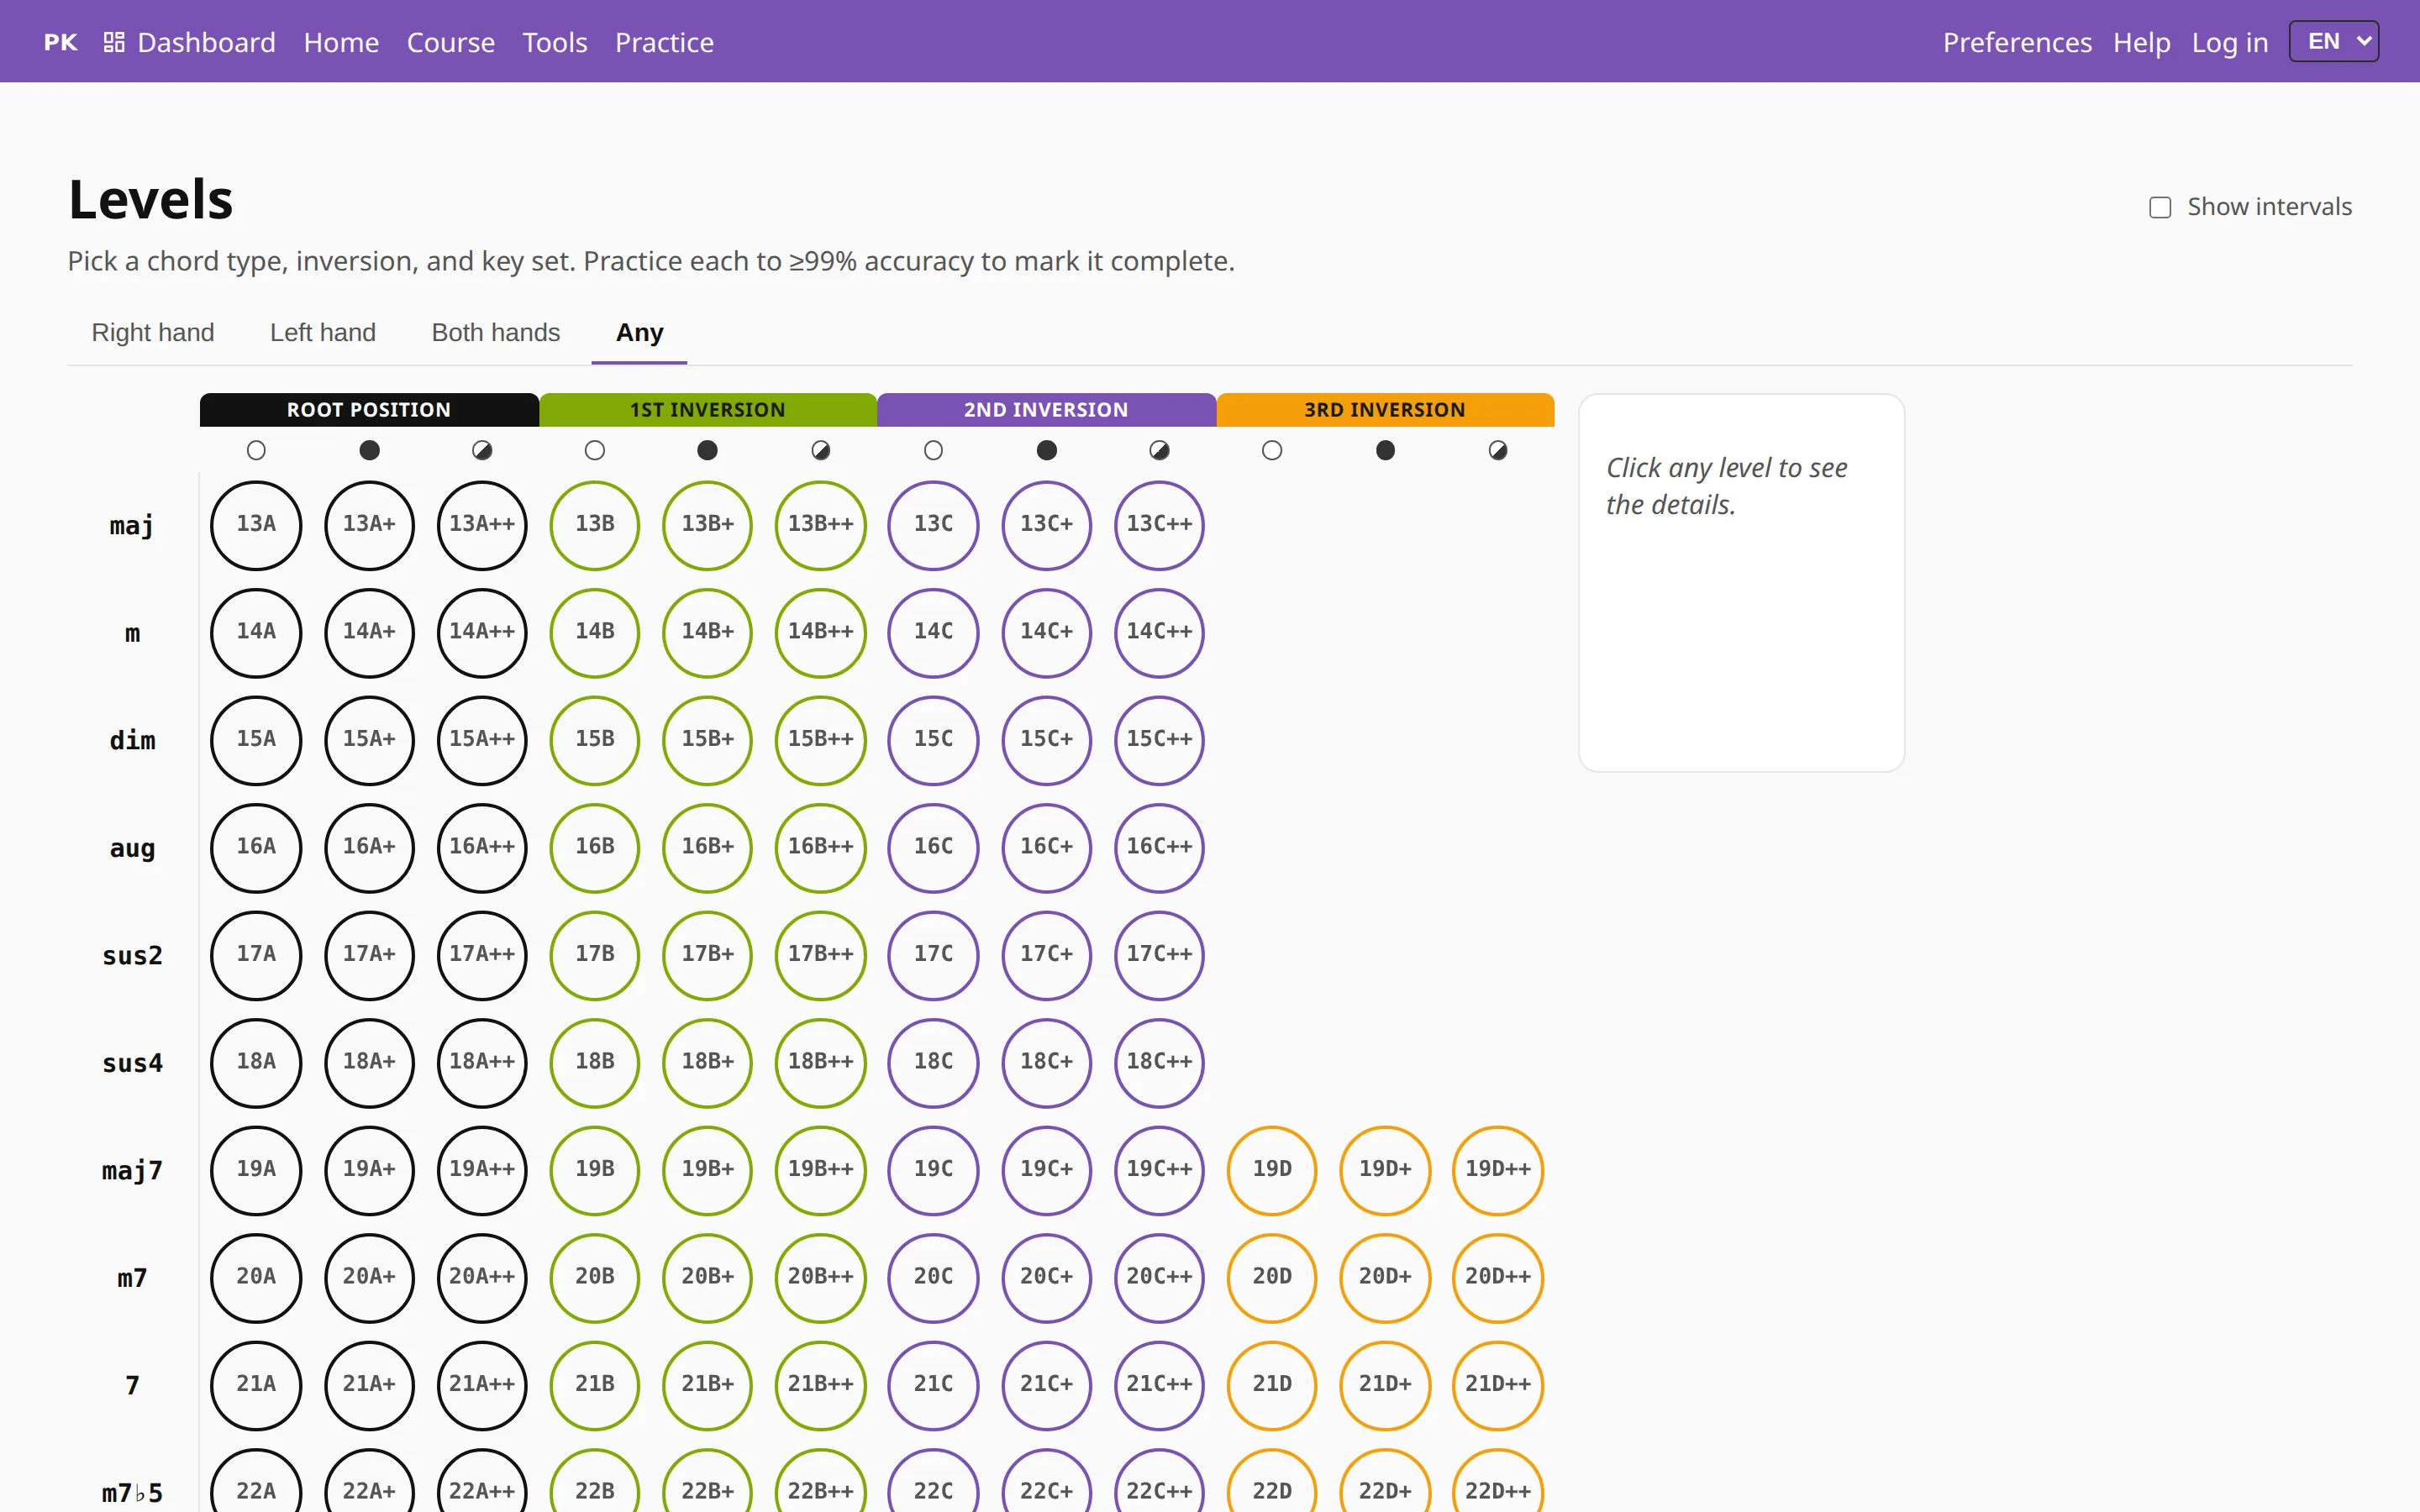Click the maj7 row label
Viewport: 2420px width, 1512px height.
132,1170
